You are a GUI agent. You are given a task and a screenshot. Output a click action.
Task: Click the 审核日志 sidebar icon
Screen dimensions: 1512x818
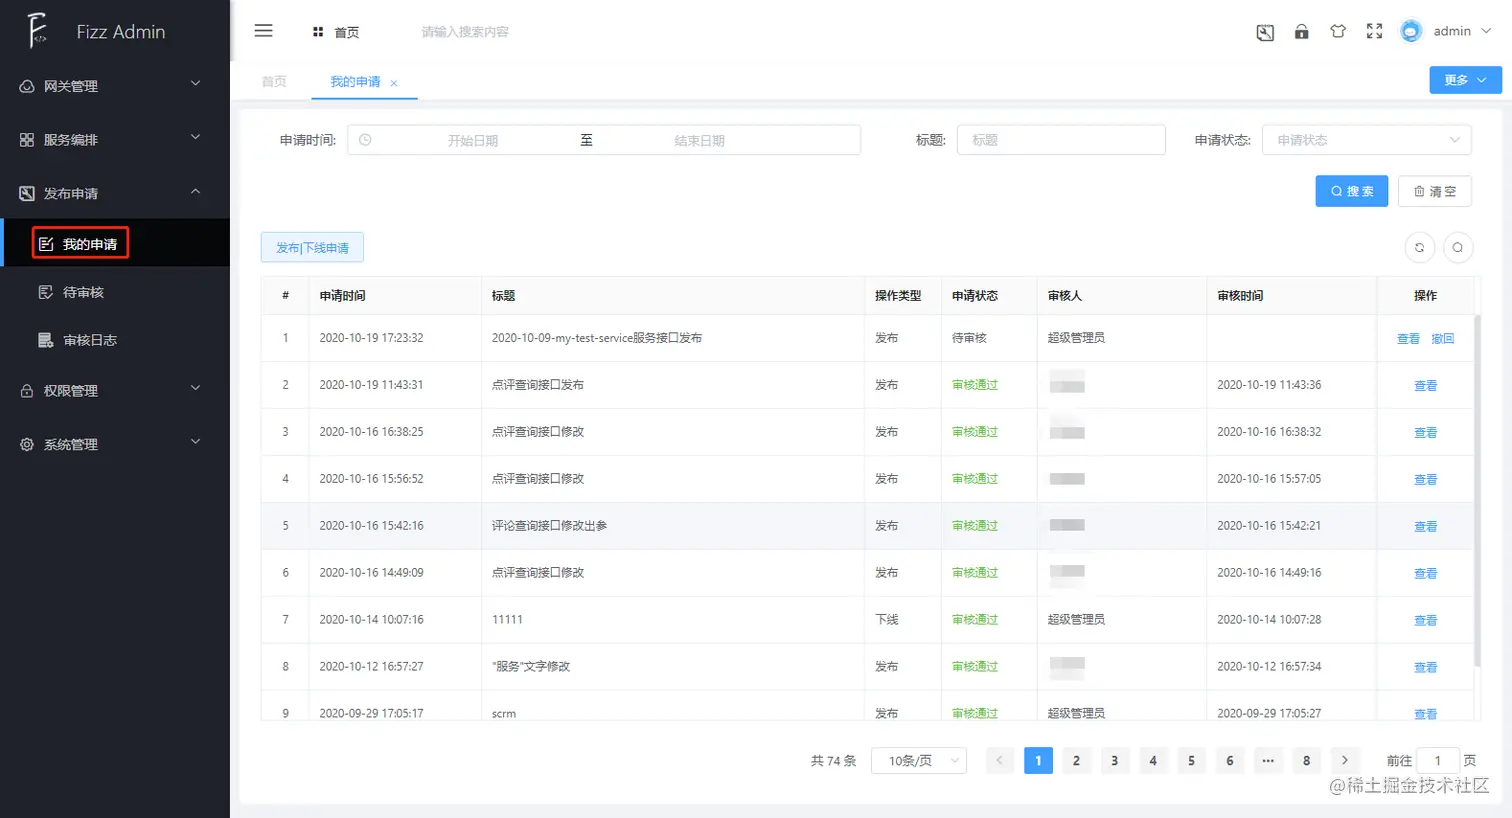tap(46, 340)
